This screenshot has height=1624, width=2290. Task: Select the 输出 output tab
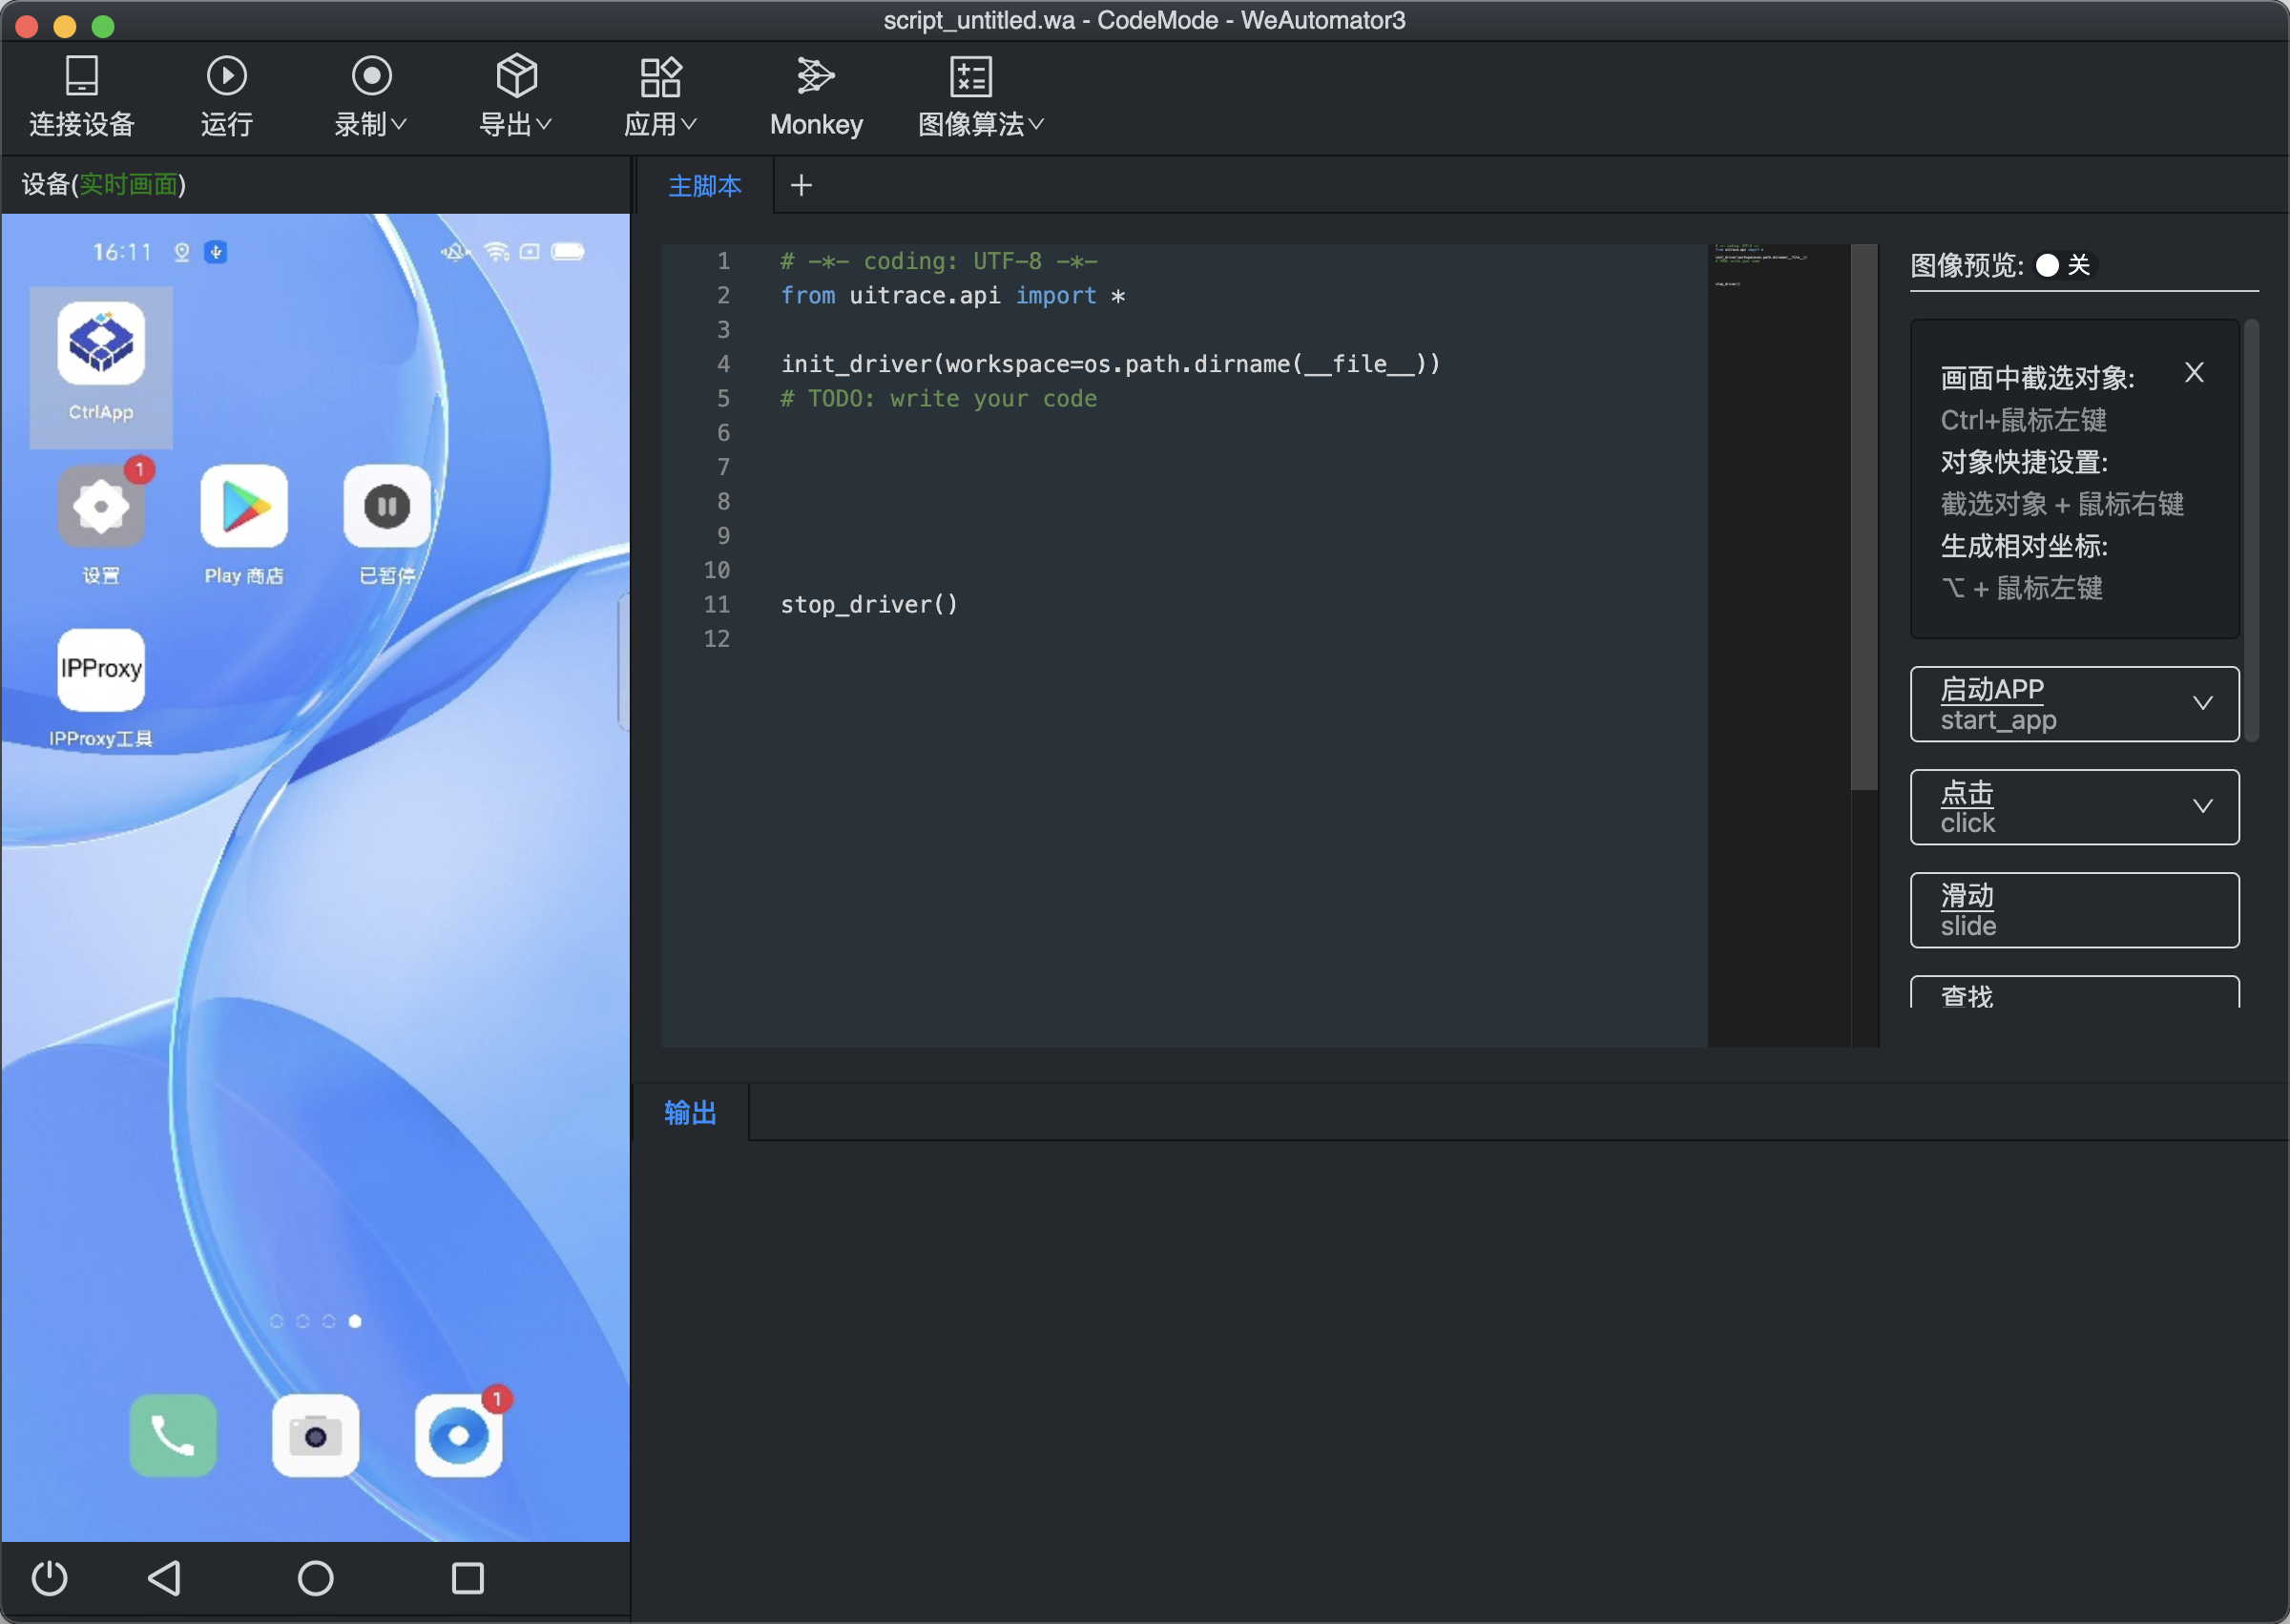[x=690, y=1113]
